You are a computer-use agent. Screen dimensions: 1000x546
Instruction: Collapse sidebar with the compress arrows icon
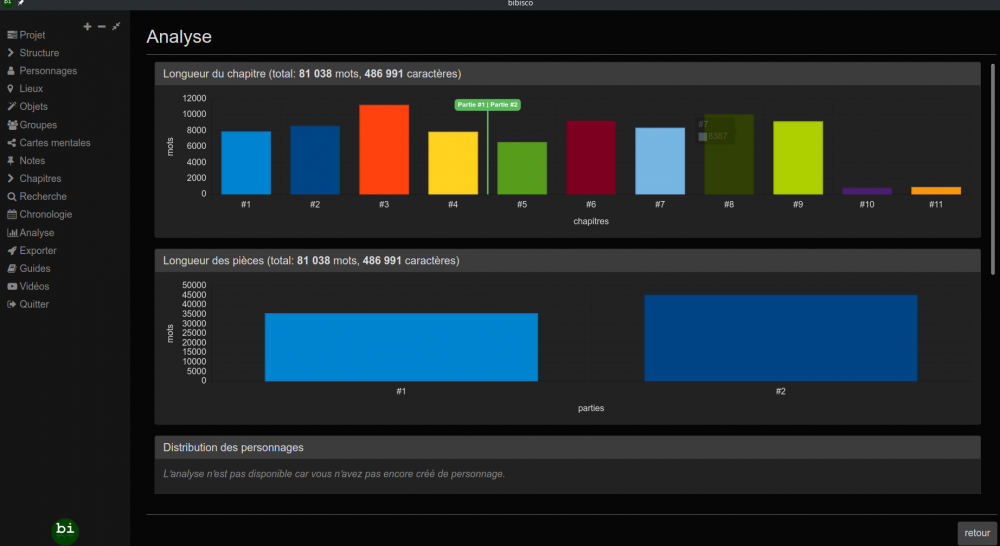click(116, 26)
